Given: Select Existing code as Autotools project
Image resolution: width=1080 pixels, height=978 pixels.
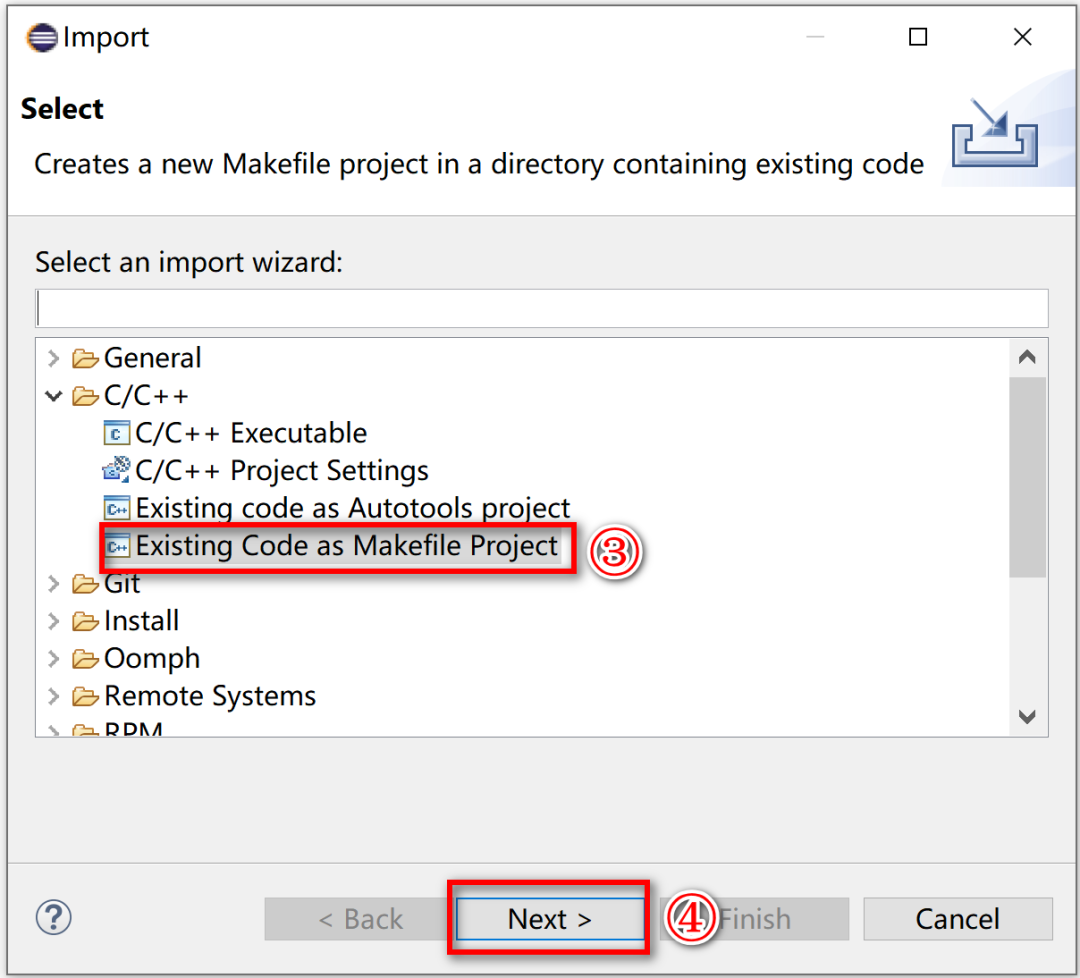Looking at the screenshot, I should tap(352, 508).
